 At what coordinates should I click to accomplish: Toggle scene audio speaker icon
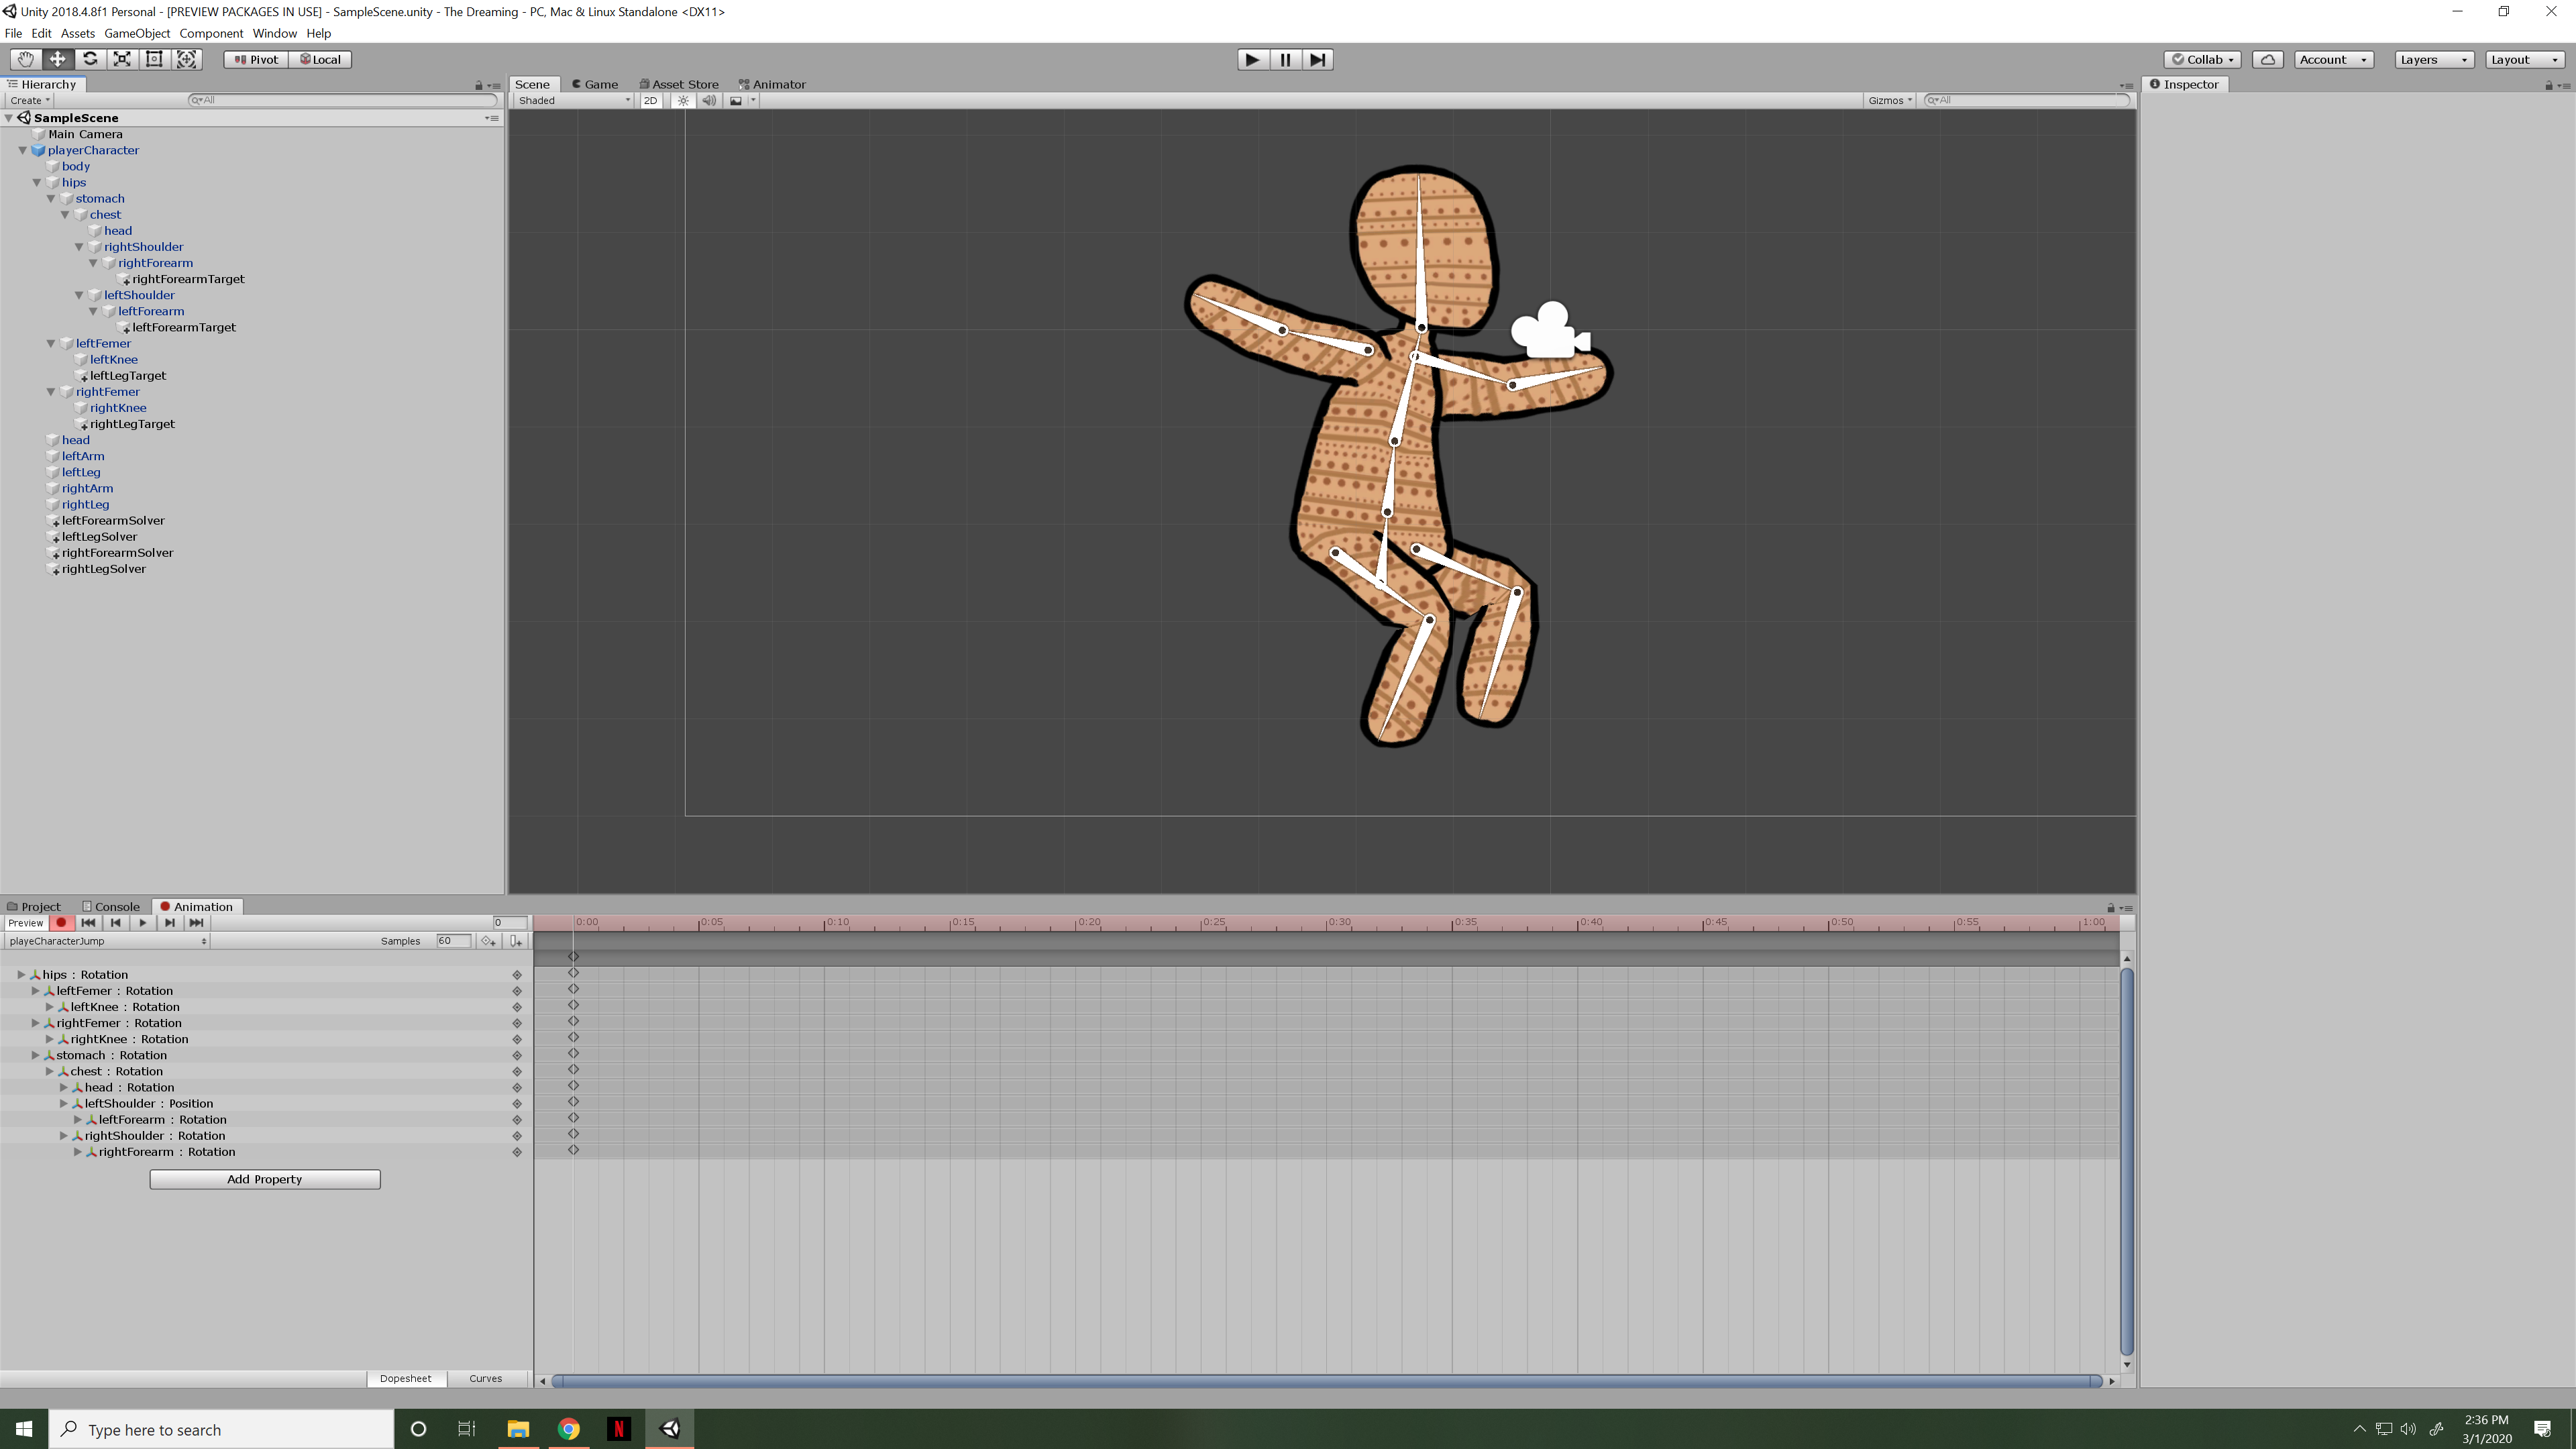(x=709, y=100)
